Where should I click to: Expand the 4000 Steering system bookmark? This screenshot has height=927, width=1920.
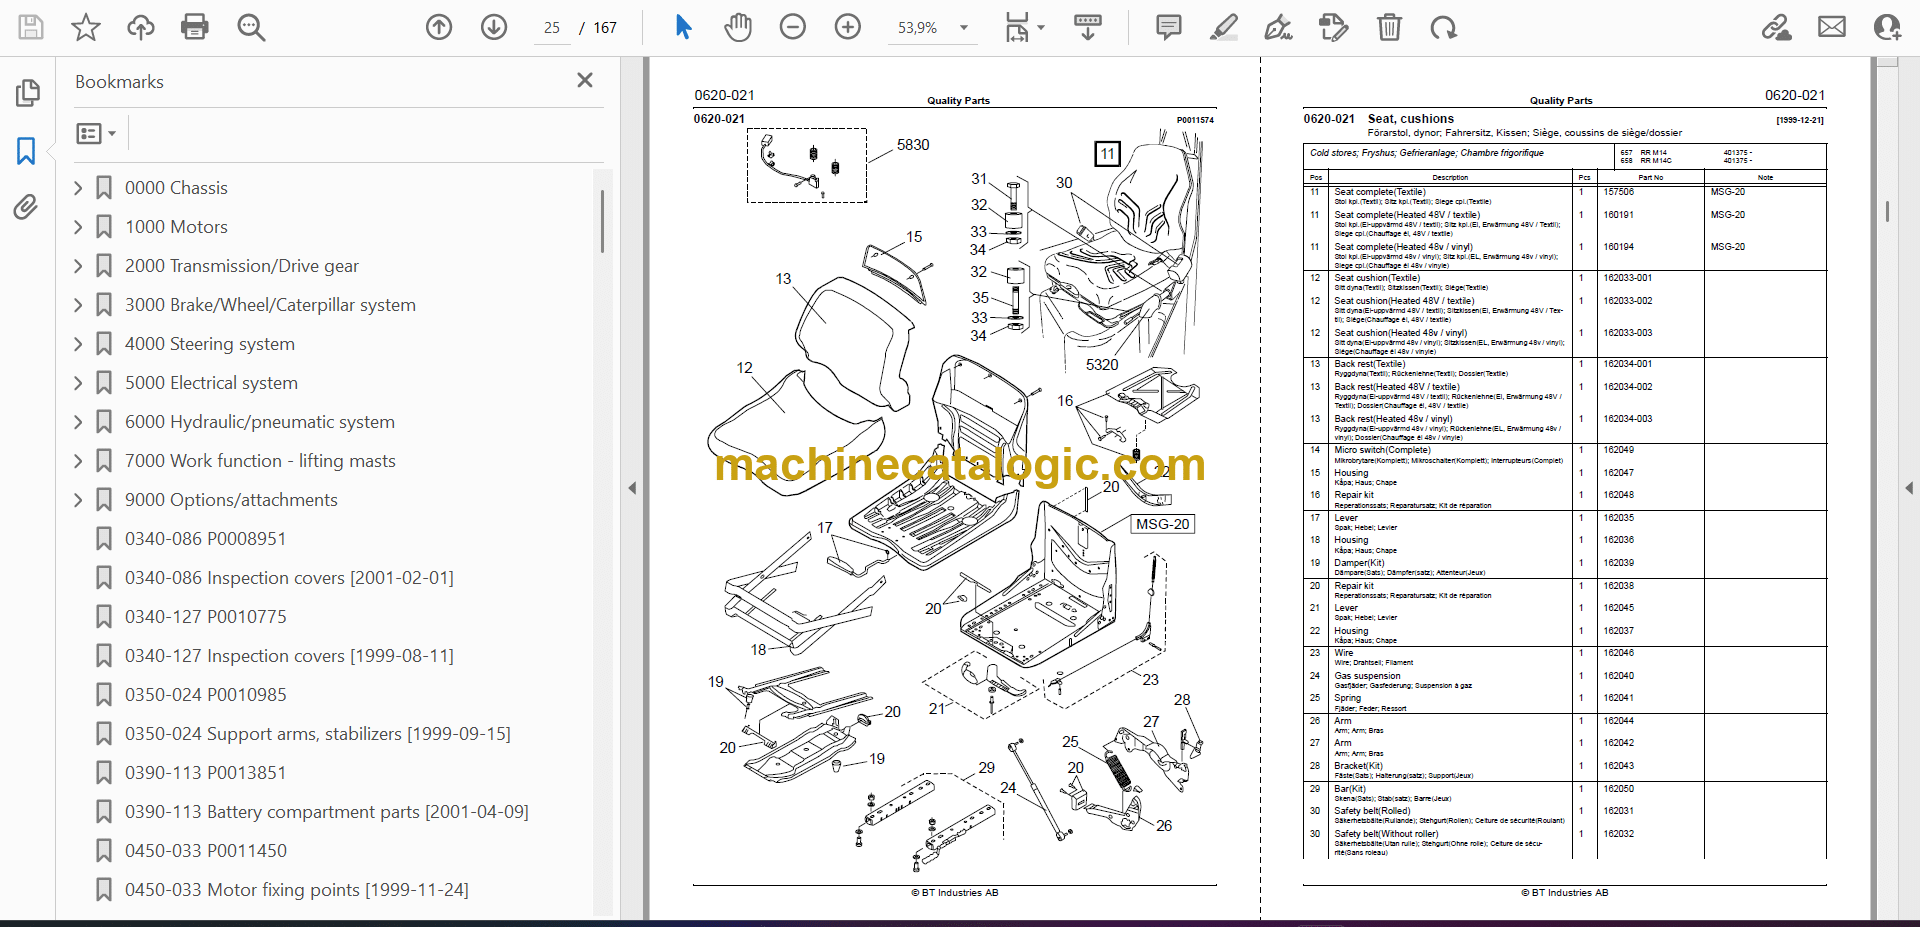point(78,344)
